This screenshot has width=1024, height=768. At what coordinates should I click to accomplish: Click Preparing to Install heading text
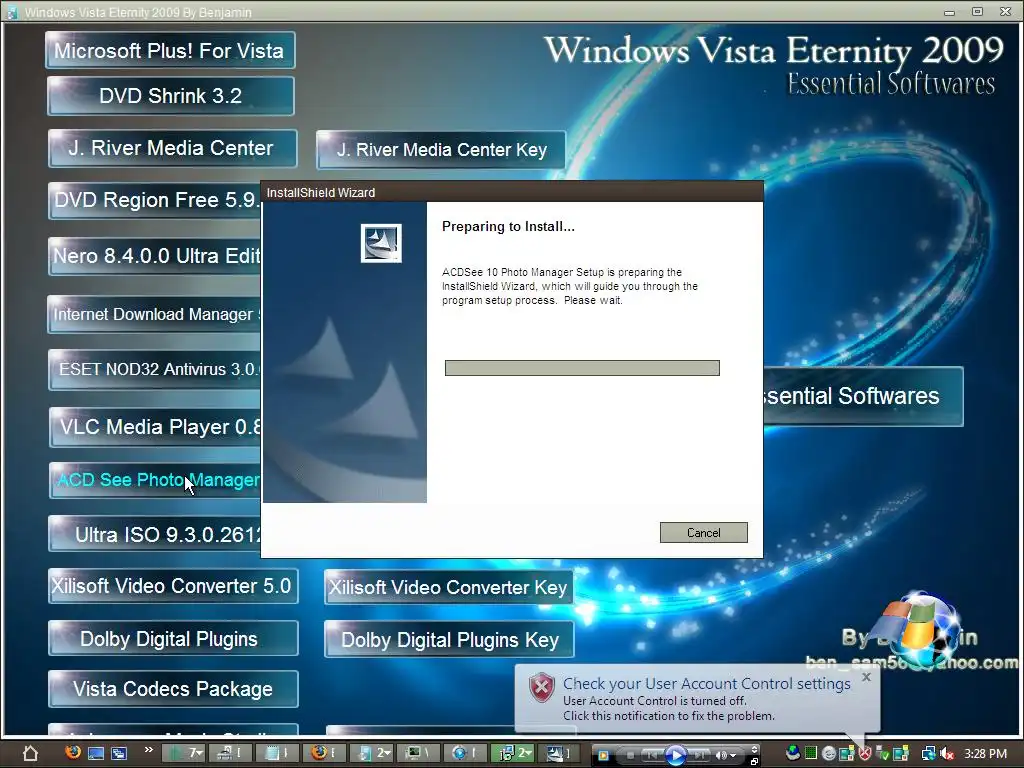tap(508, 227)
